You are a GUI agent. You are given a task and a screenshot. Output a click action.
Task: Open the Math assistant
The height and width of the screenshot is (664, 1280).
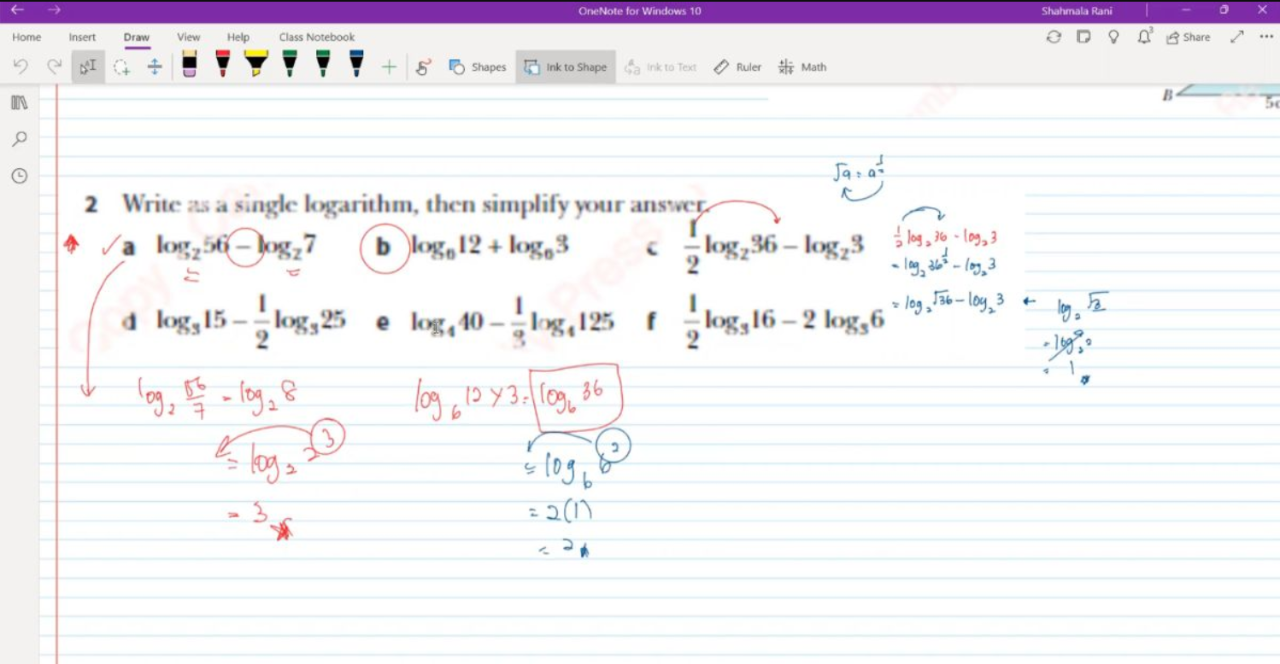click(x=802, y=67)
